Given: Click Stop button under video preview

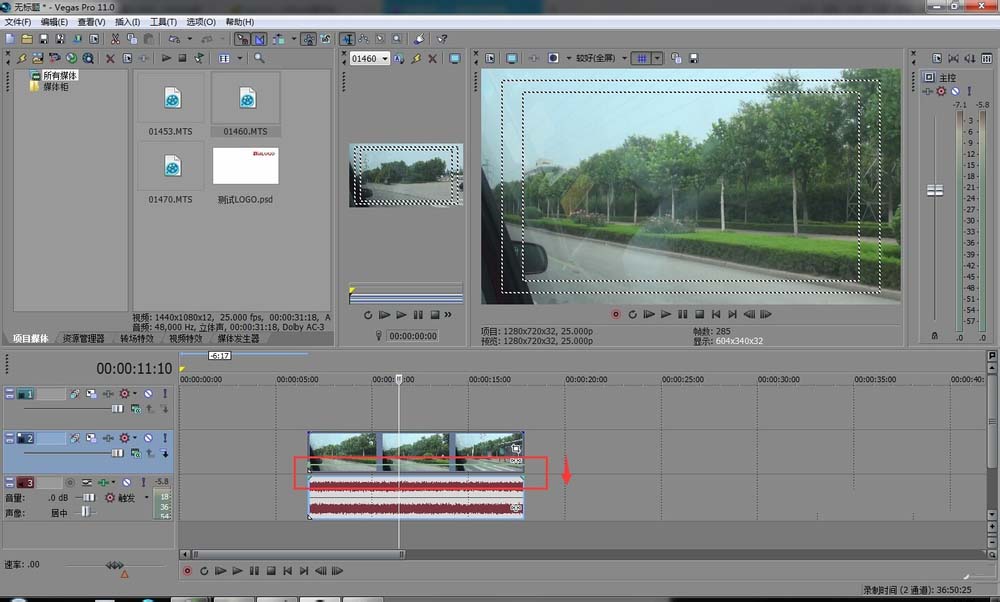Looking at the screenshot, I should pos(699,314).
